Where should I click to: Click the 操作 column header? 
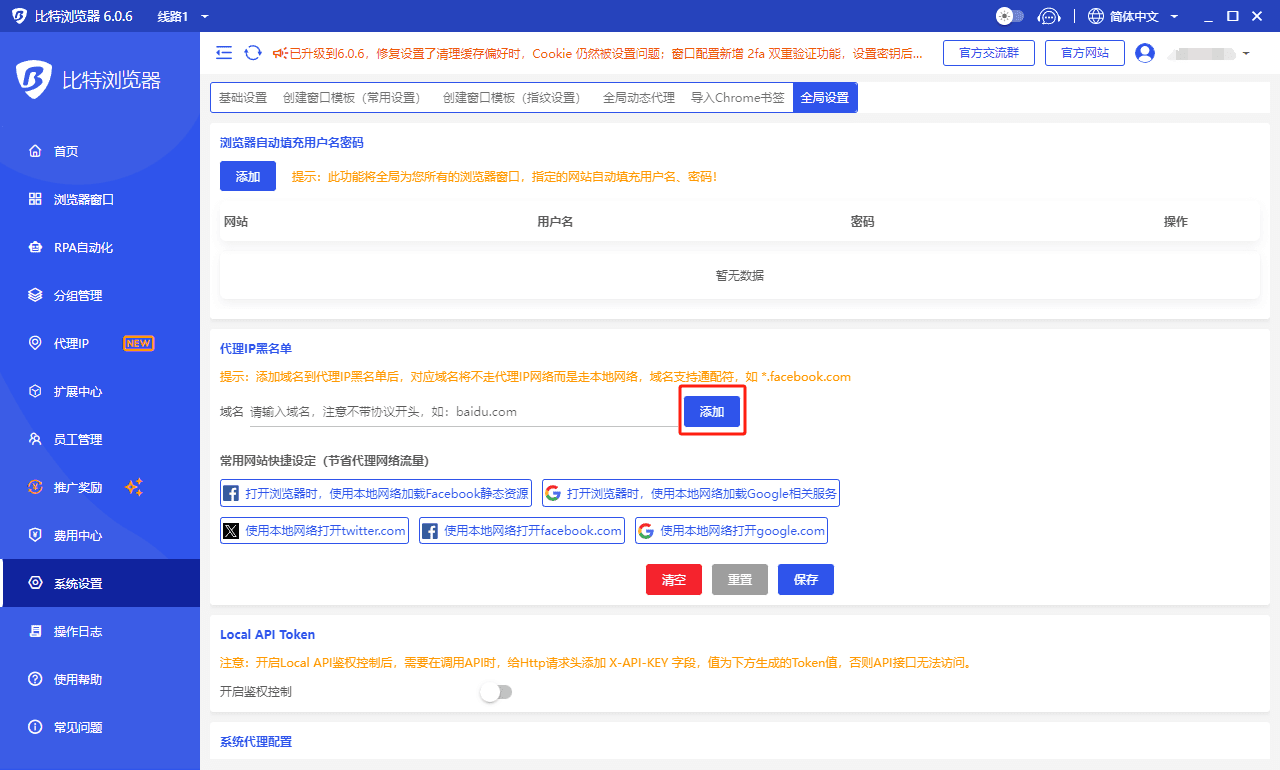coord(1176,222)
